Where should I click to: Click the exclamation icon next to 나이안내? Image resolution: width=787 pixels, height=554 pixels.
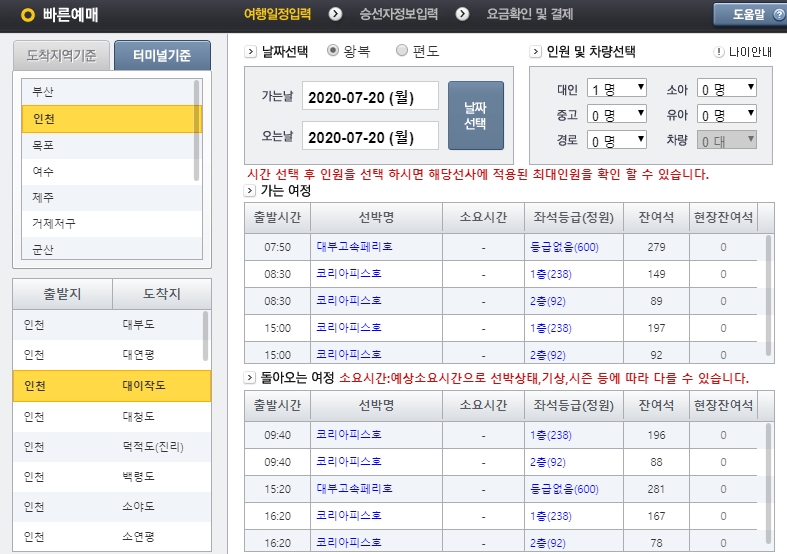719,52
